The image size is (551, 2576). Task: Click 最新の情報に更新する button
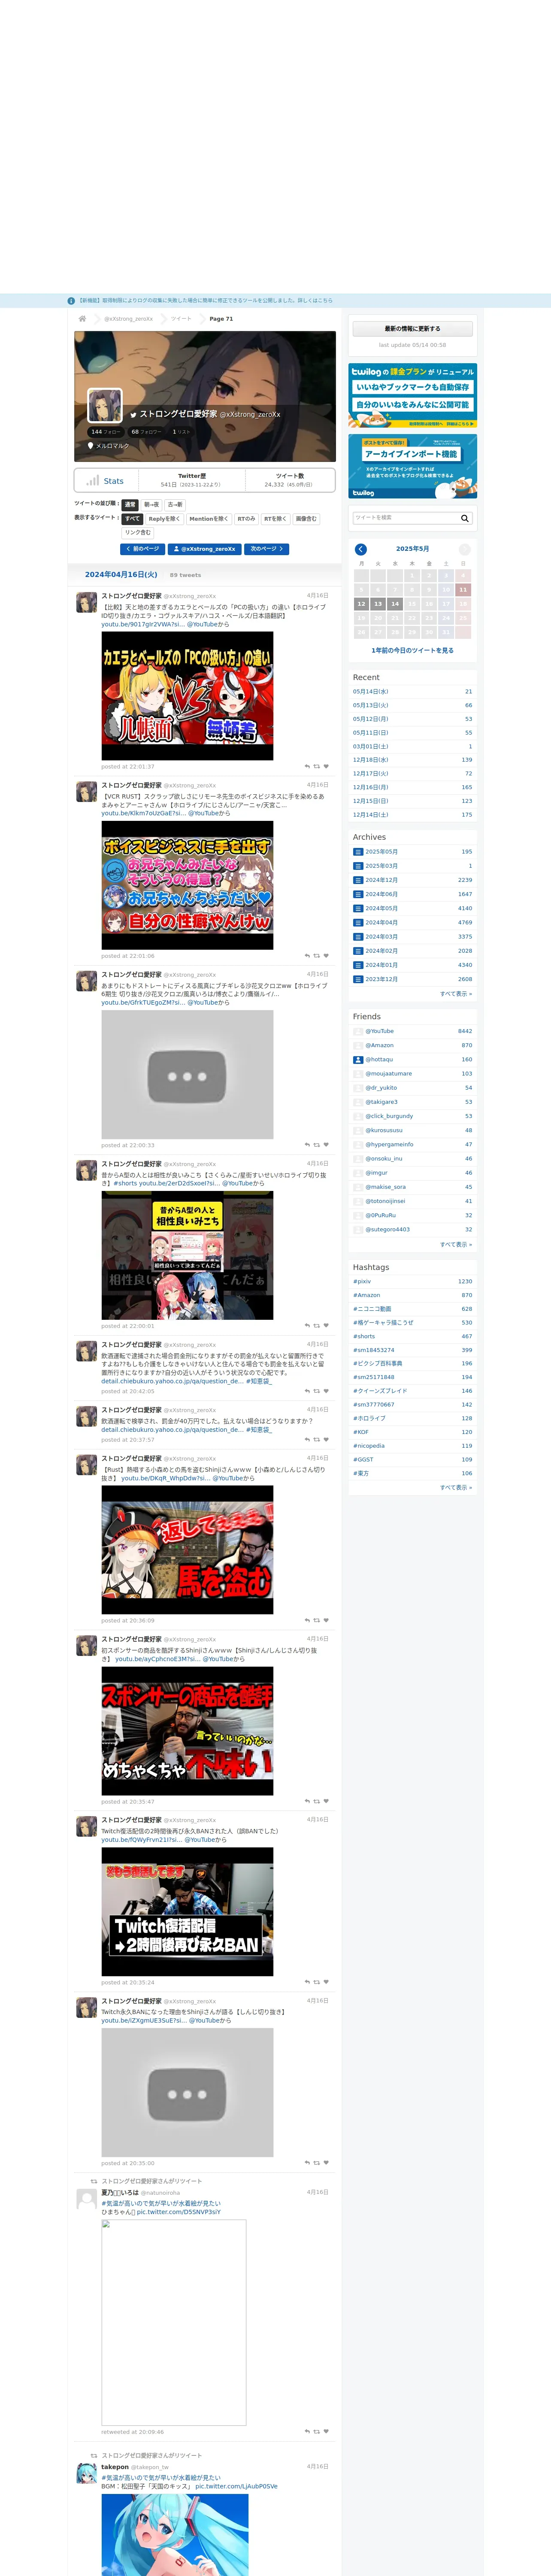412,329
